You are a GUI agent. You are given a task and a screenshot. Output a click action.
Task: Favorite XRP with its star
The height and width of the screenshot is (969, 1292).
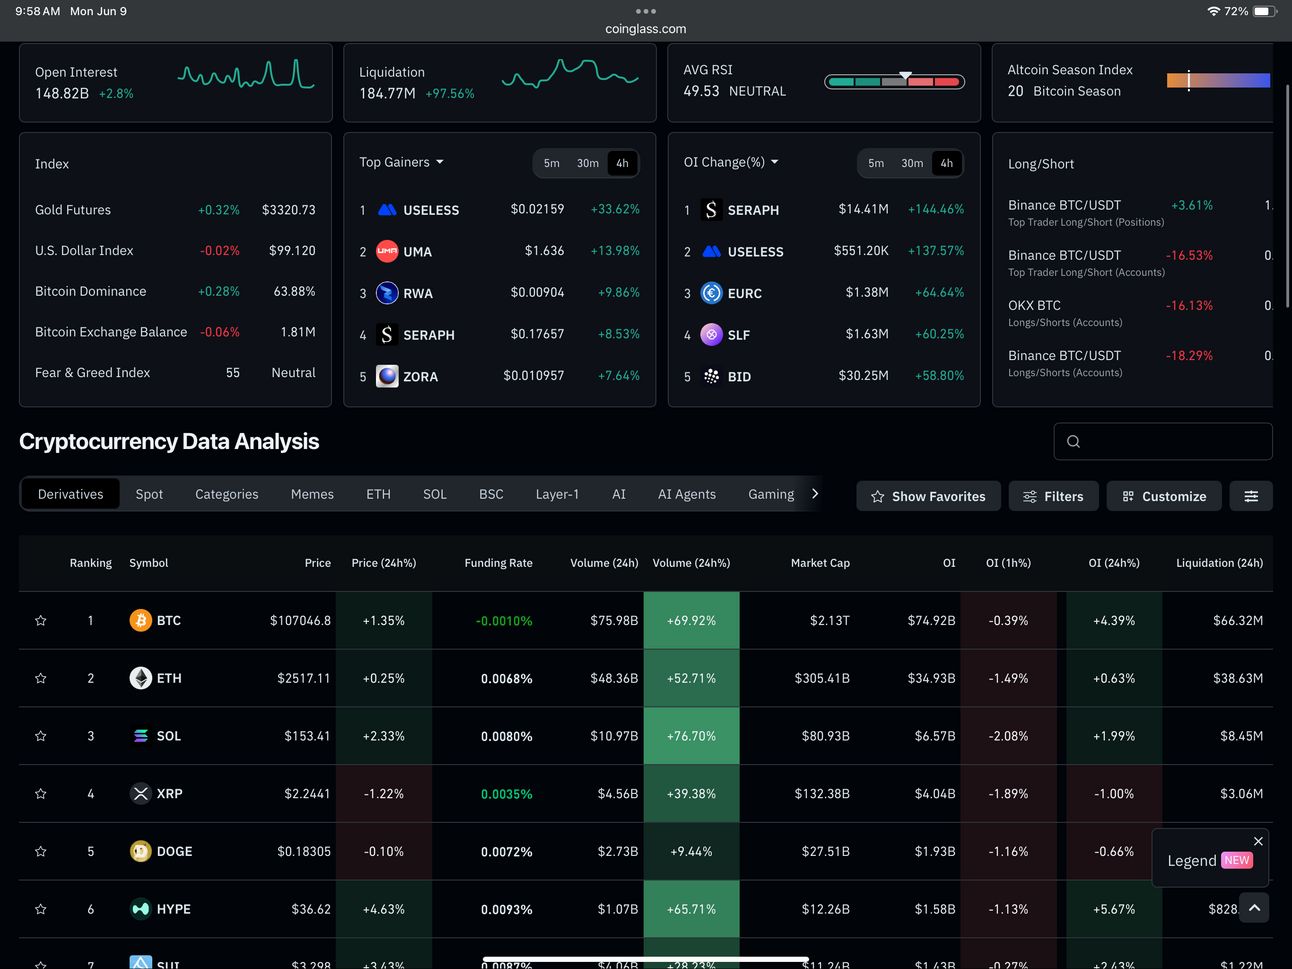click(41, 794)
